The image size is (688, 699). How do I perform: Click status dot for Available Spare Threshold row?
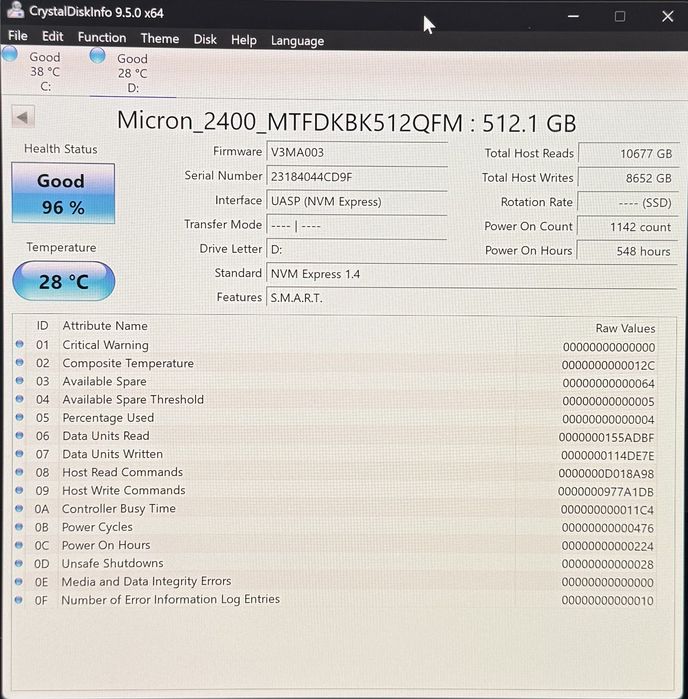[20, 399]
